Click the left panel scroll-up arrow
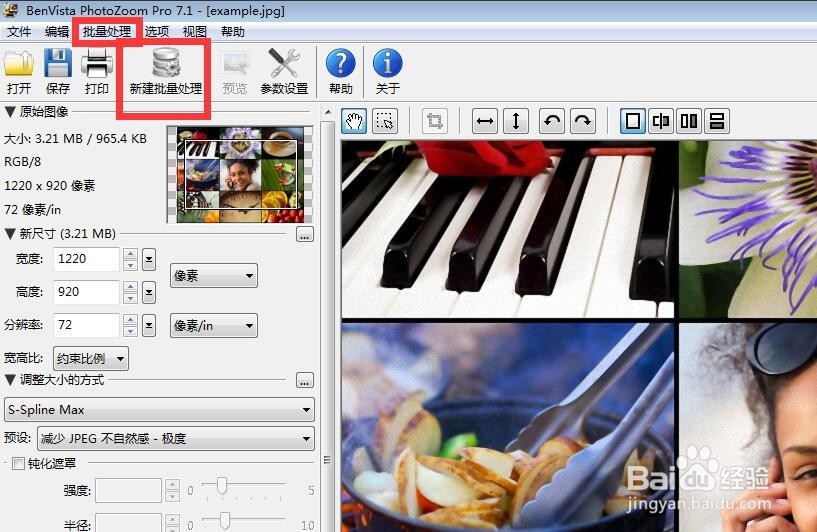This screenshot has width=817, height=532. (x=328, y=112)
